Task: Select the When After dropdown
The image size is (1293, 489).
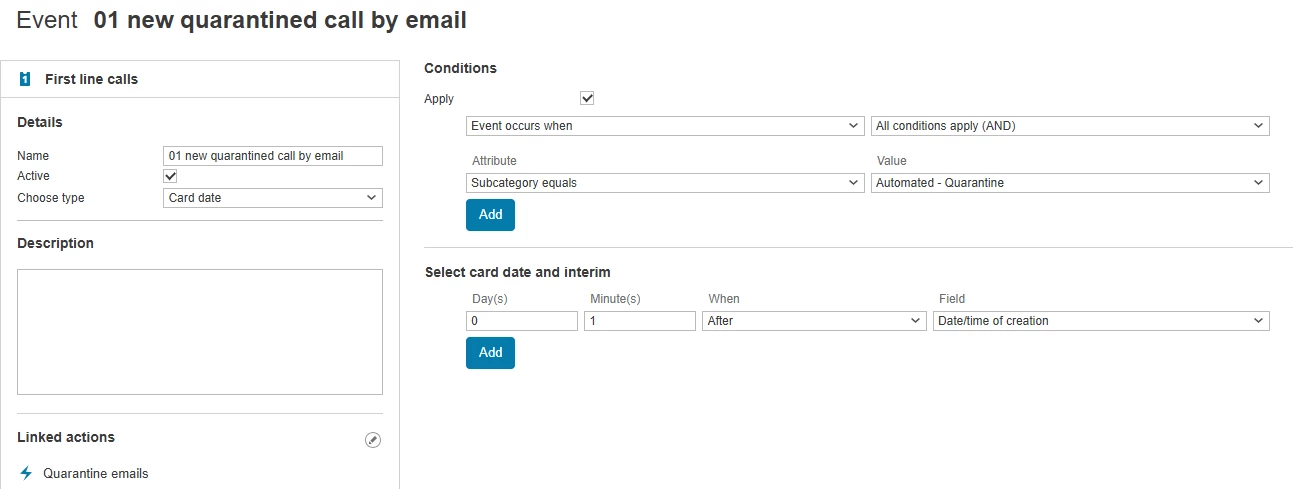Action: coord(814,321)
